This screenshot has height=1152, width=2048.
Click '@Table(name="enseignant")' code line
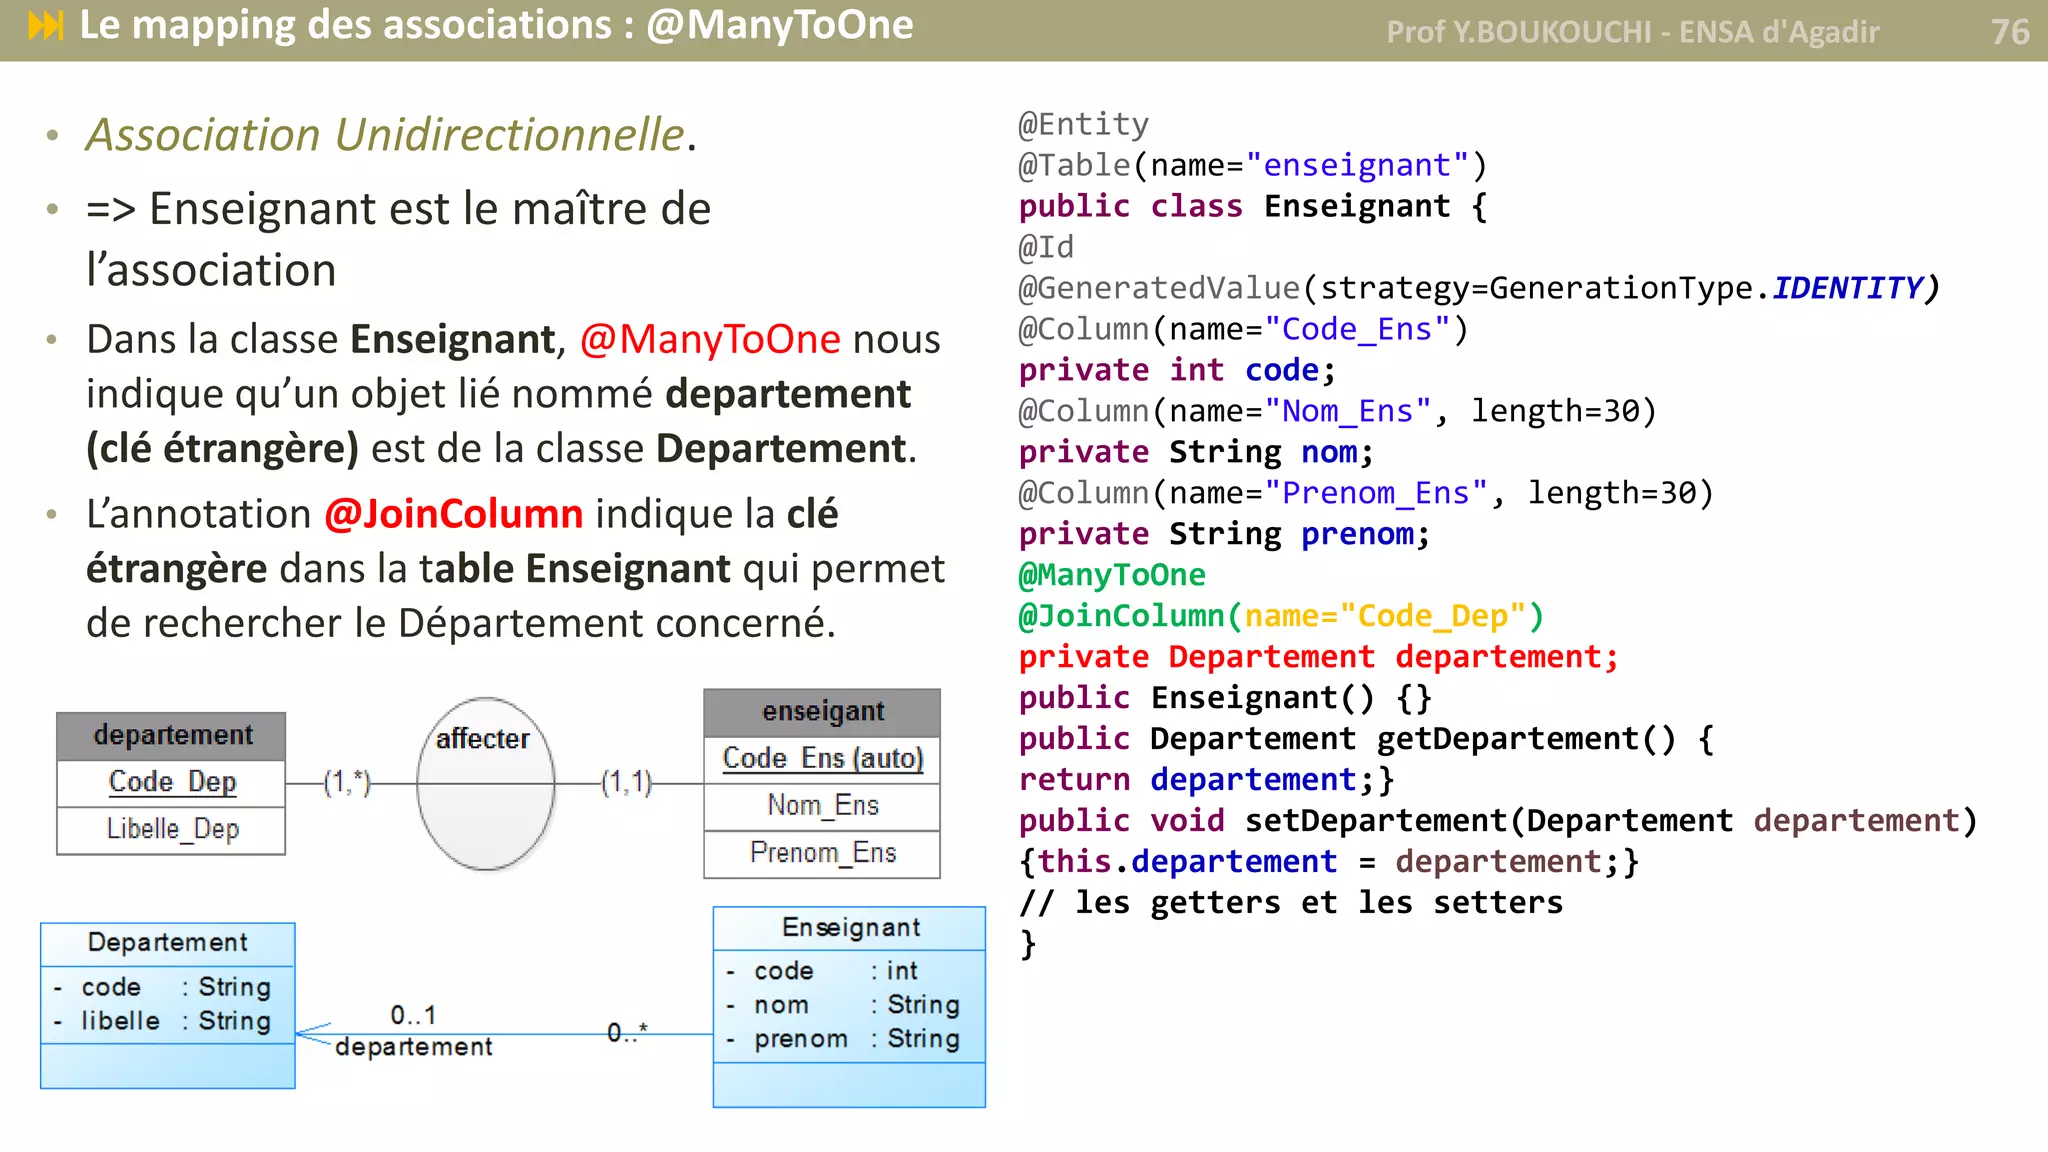click(x=1253, y=166)
